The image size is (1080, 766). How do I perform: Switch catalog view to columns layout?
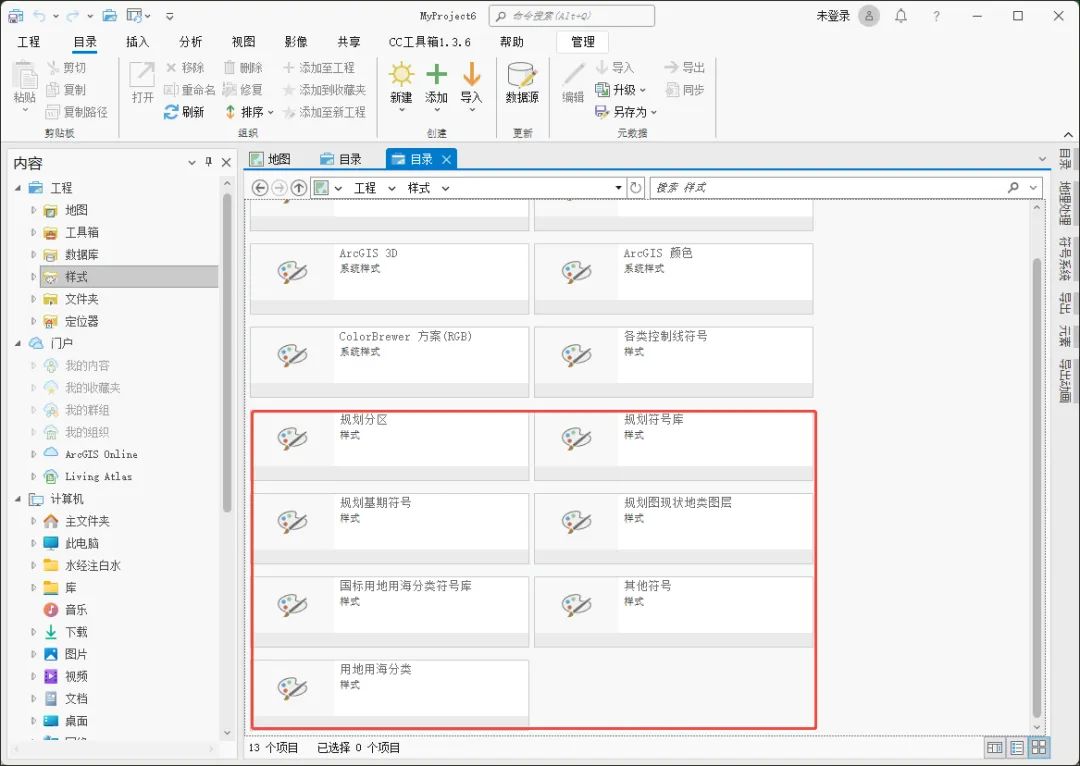pyautogui.click(x=995, y=747)
